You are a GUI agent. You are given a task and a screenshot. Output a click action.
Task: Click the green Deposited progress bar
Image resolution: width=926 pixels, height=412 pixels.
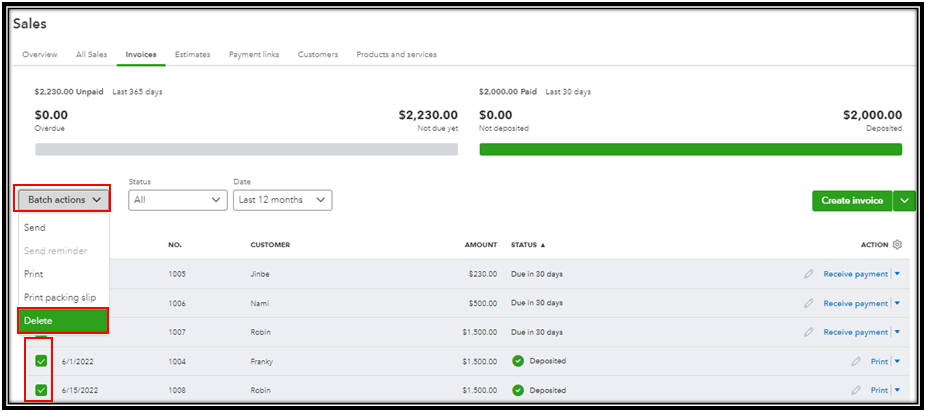(x=690, y=149)
